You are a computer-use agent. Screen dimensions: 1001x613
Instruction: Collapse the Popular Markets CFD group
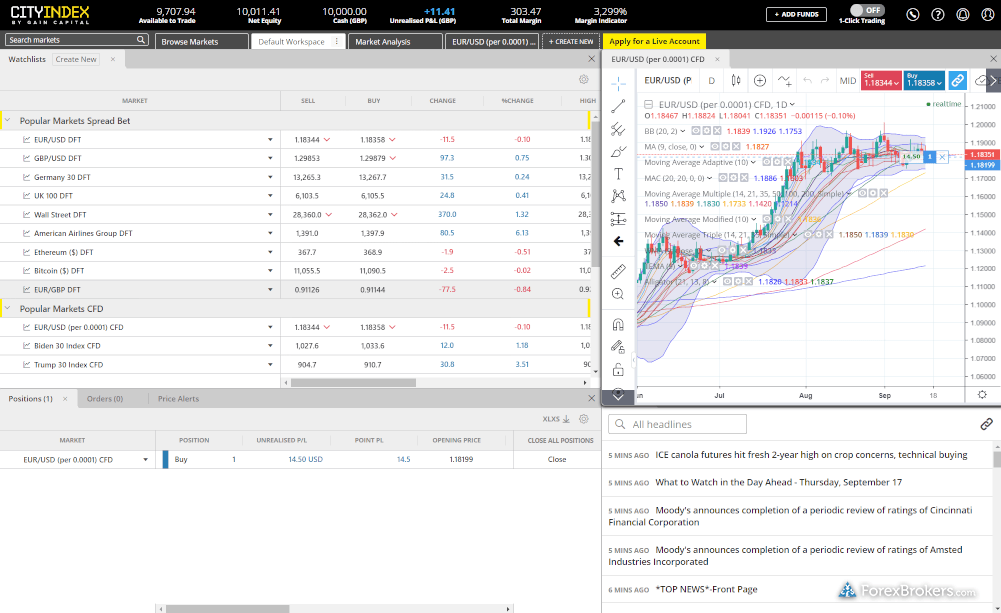coord(8,308)
